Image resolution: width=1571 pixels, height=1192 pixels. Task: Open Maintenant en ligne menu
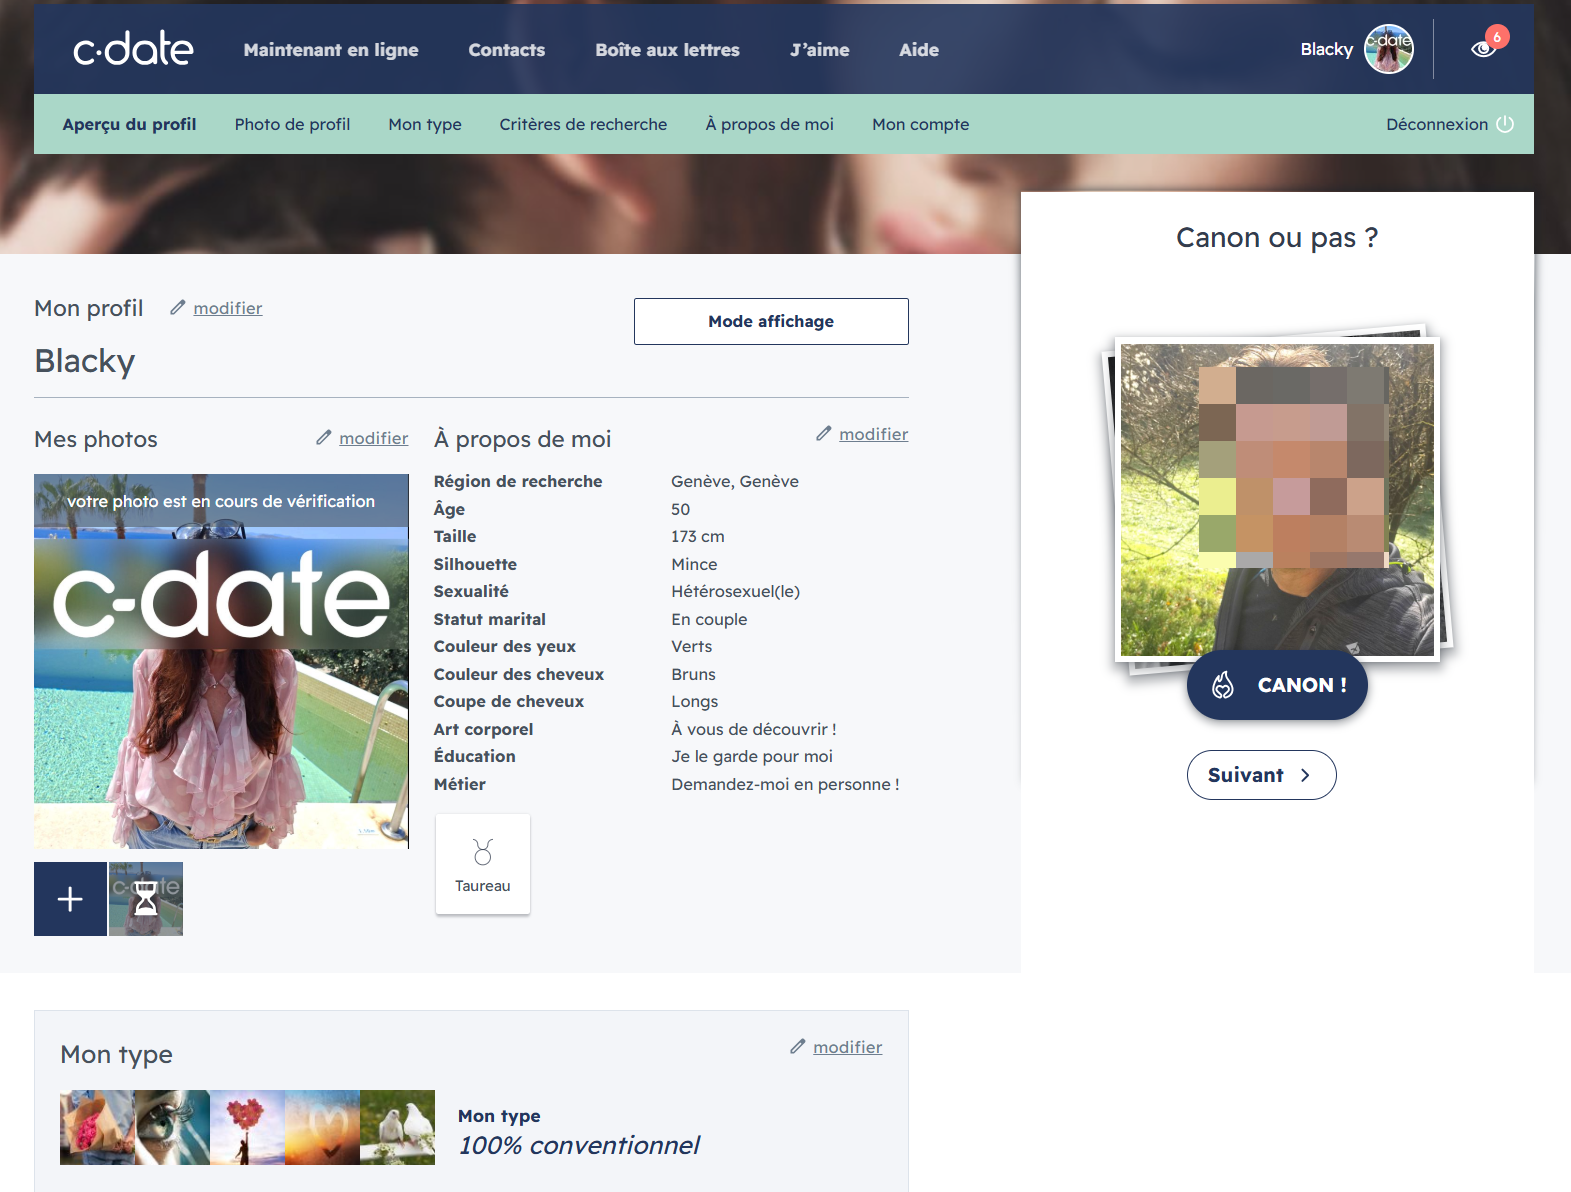331,49
